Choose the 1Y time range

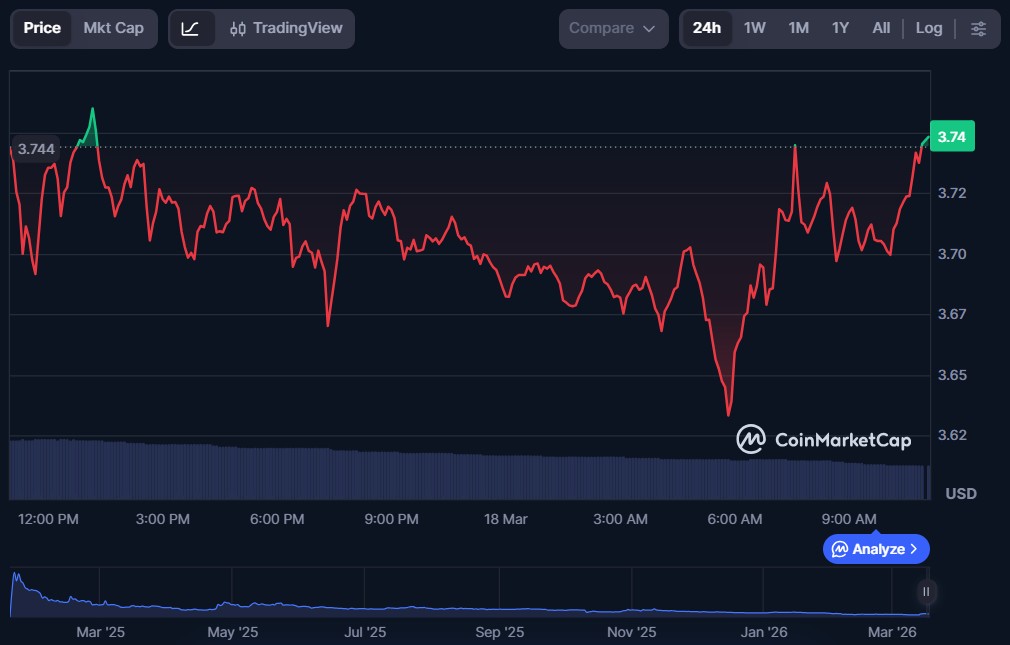coord(840,28)
